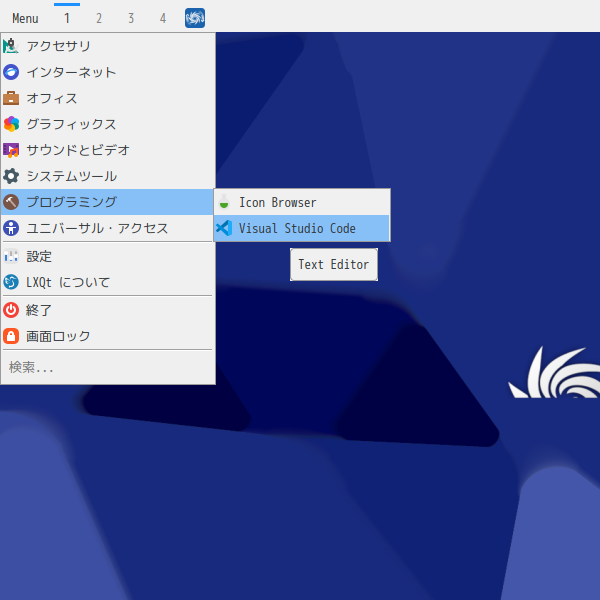Open the ユニバーサル・アクセス menu category
The image size is (600, 600).
[x=107, y=228]
